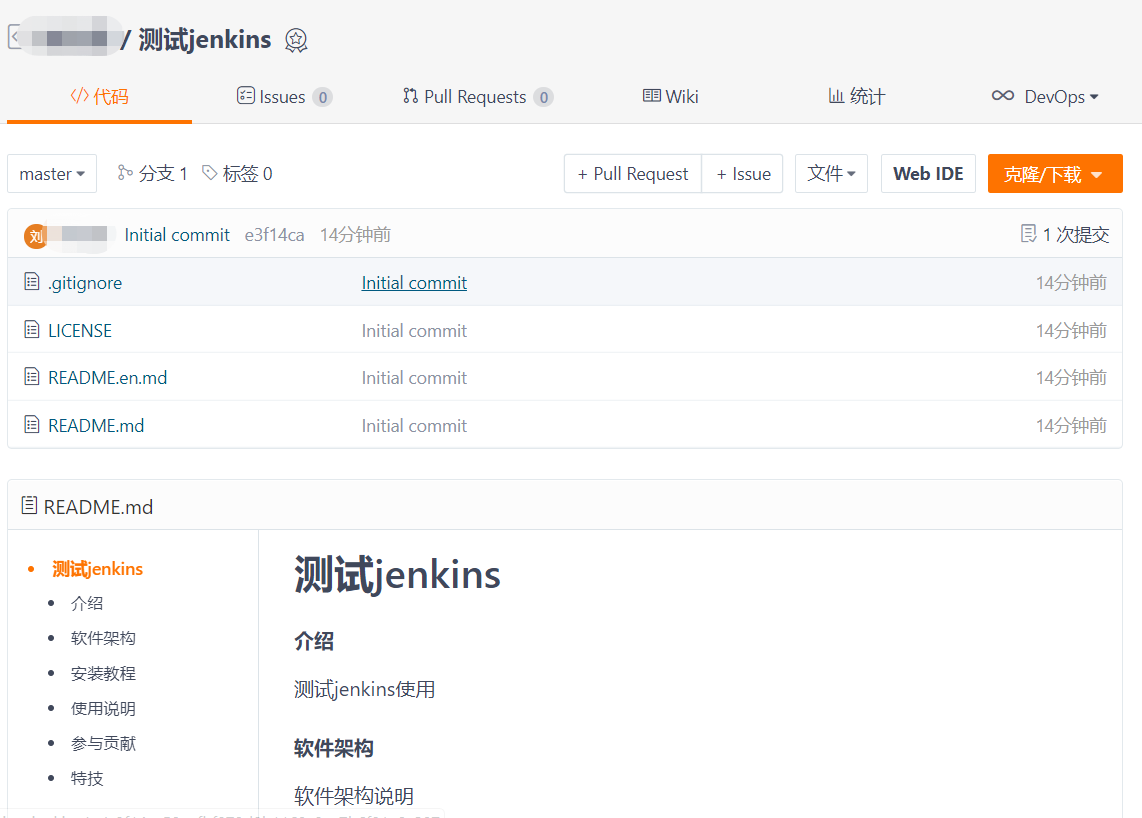
Task: Open the LICENSE file
Action: 80,331
